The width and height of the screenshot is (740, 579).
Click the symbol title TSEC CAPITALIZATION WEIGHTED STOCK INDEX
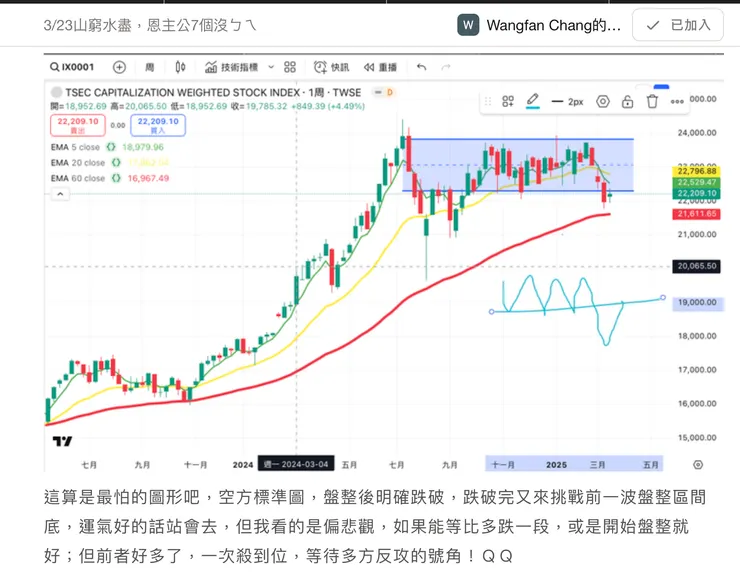[x=183, y=92]
